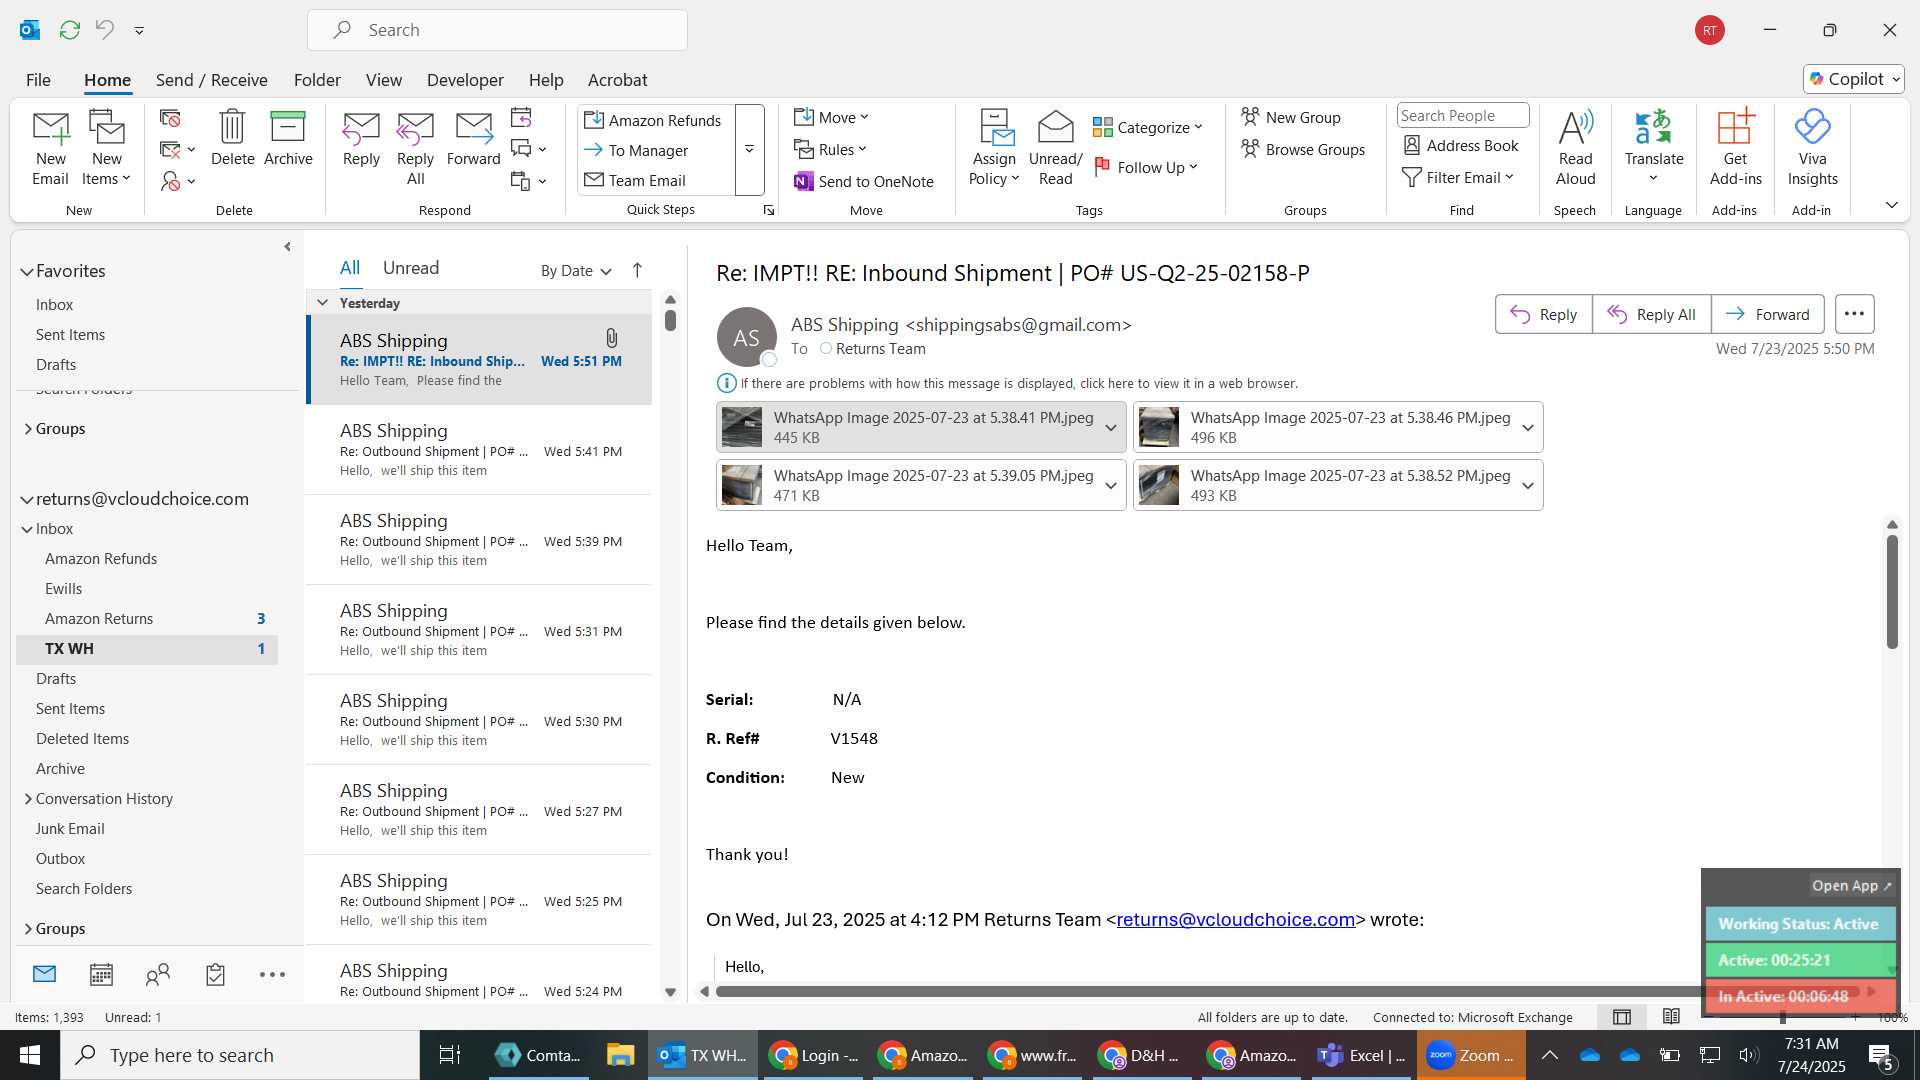Open the New Items button
The width and height of the screenshot is (1920, 1080).
pos(106,148)
